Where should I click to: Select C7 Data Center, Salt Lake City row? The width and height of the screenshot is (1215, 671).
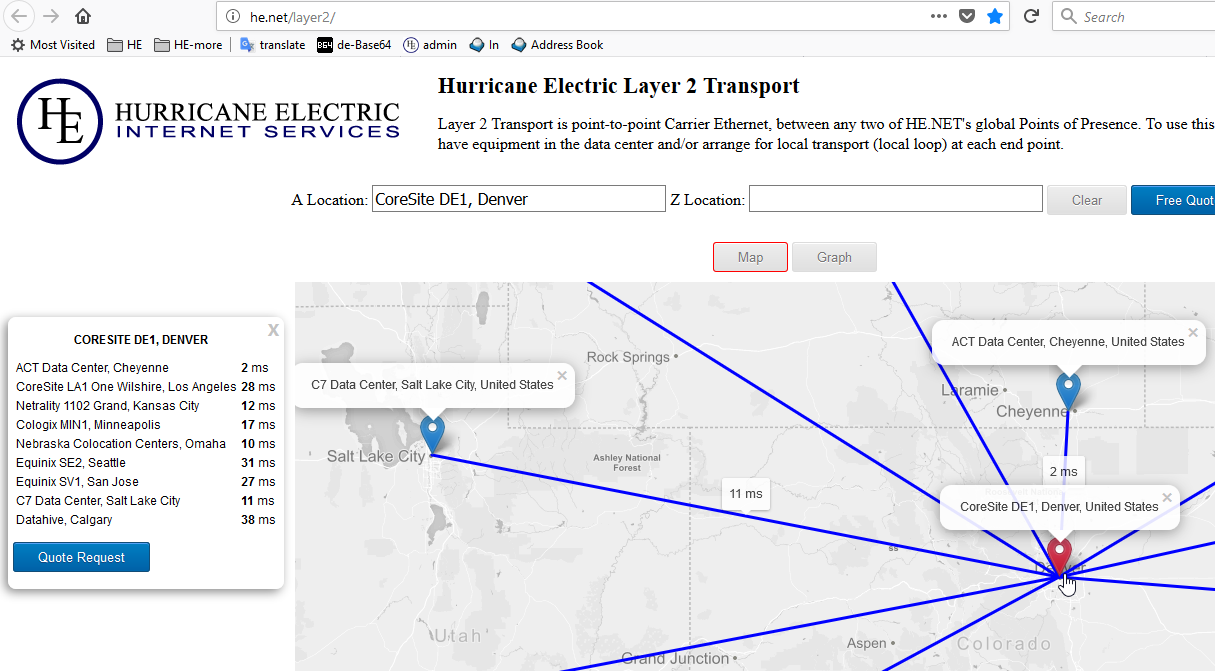(x=145, y=501)
